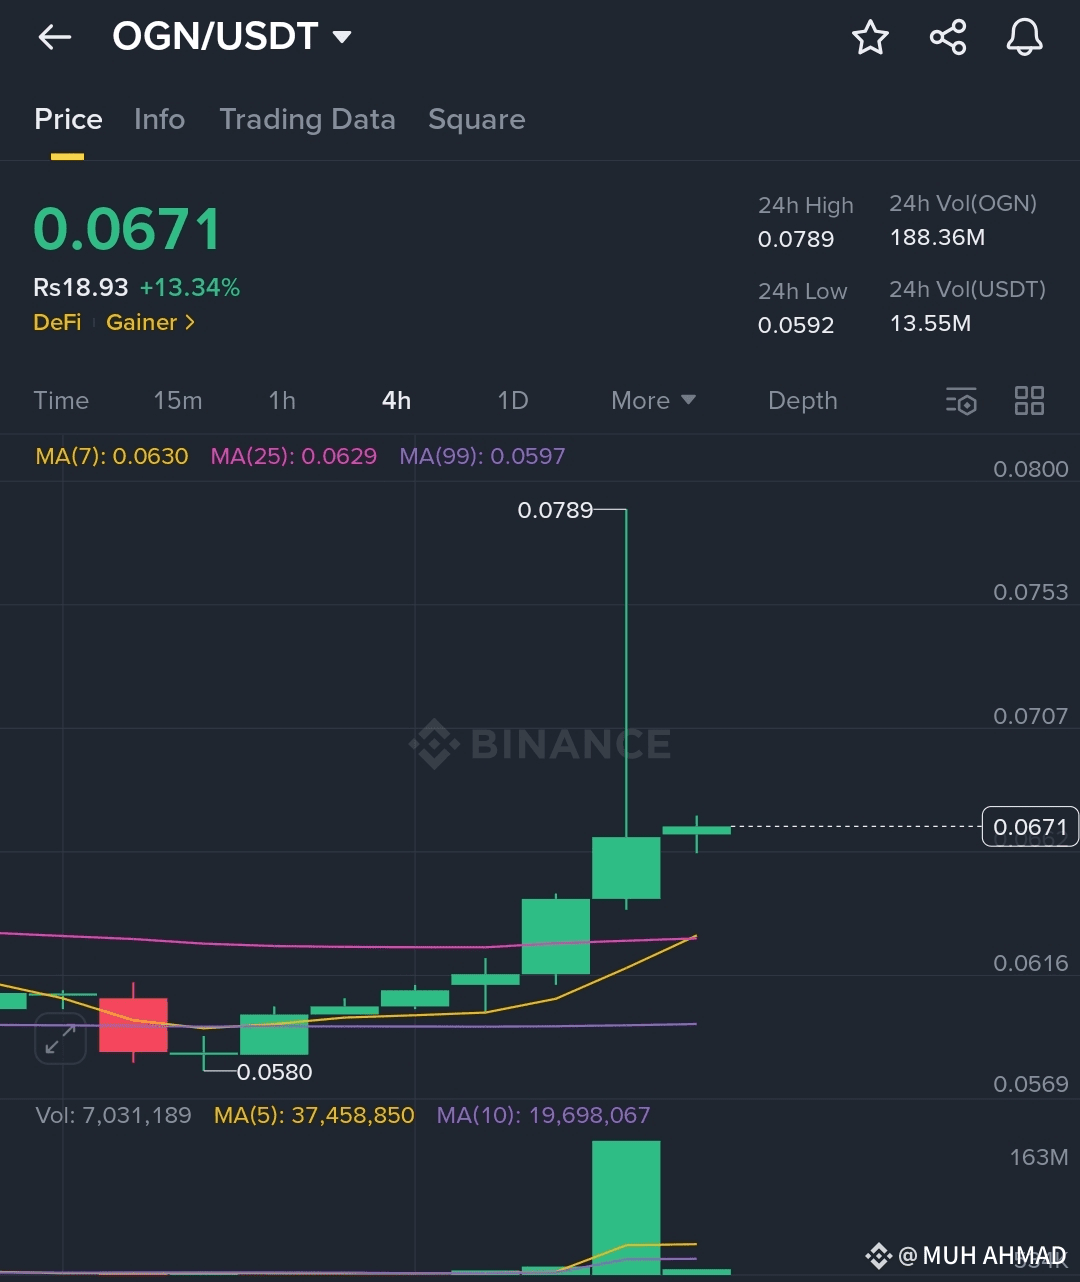
Task: Open chart indicator settings icon
Action: click(x=961, y=401)
